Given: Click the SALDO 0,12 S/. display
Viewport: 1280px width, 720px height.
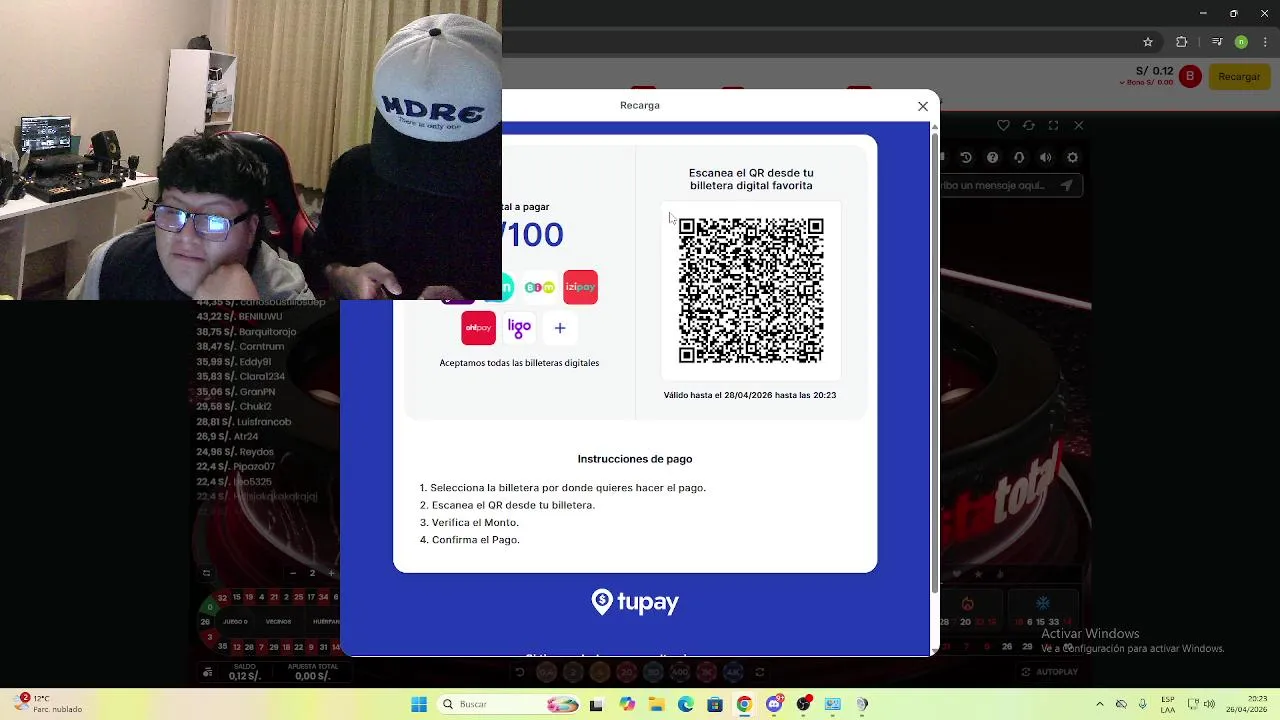Looking at the screenshot, I should click(245, 672).
